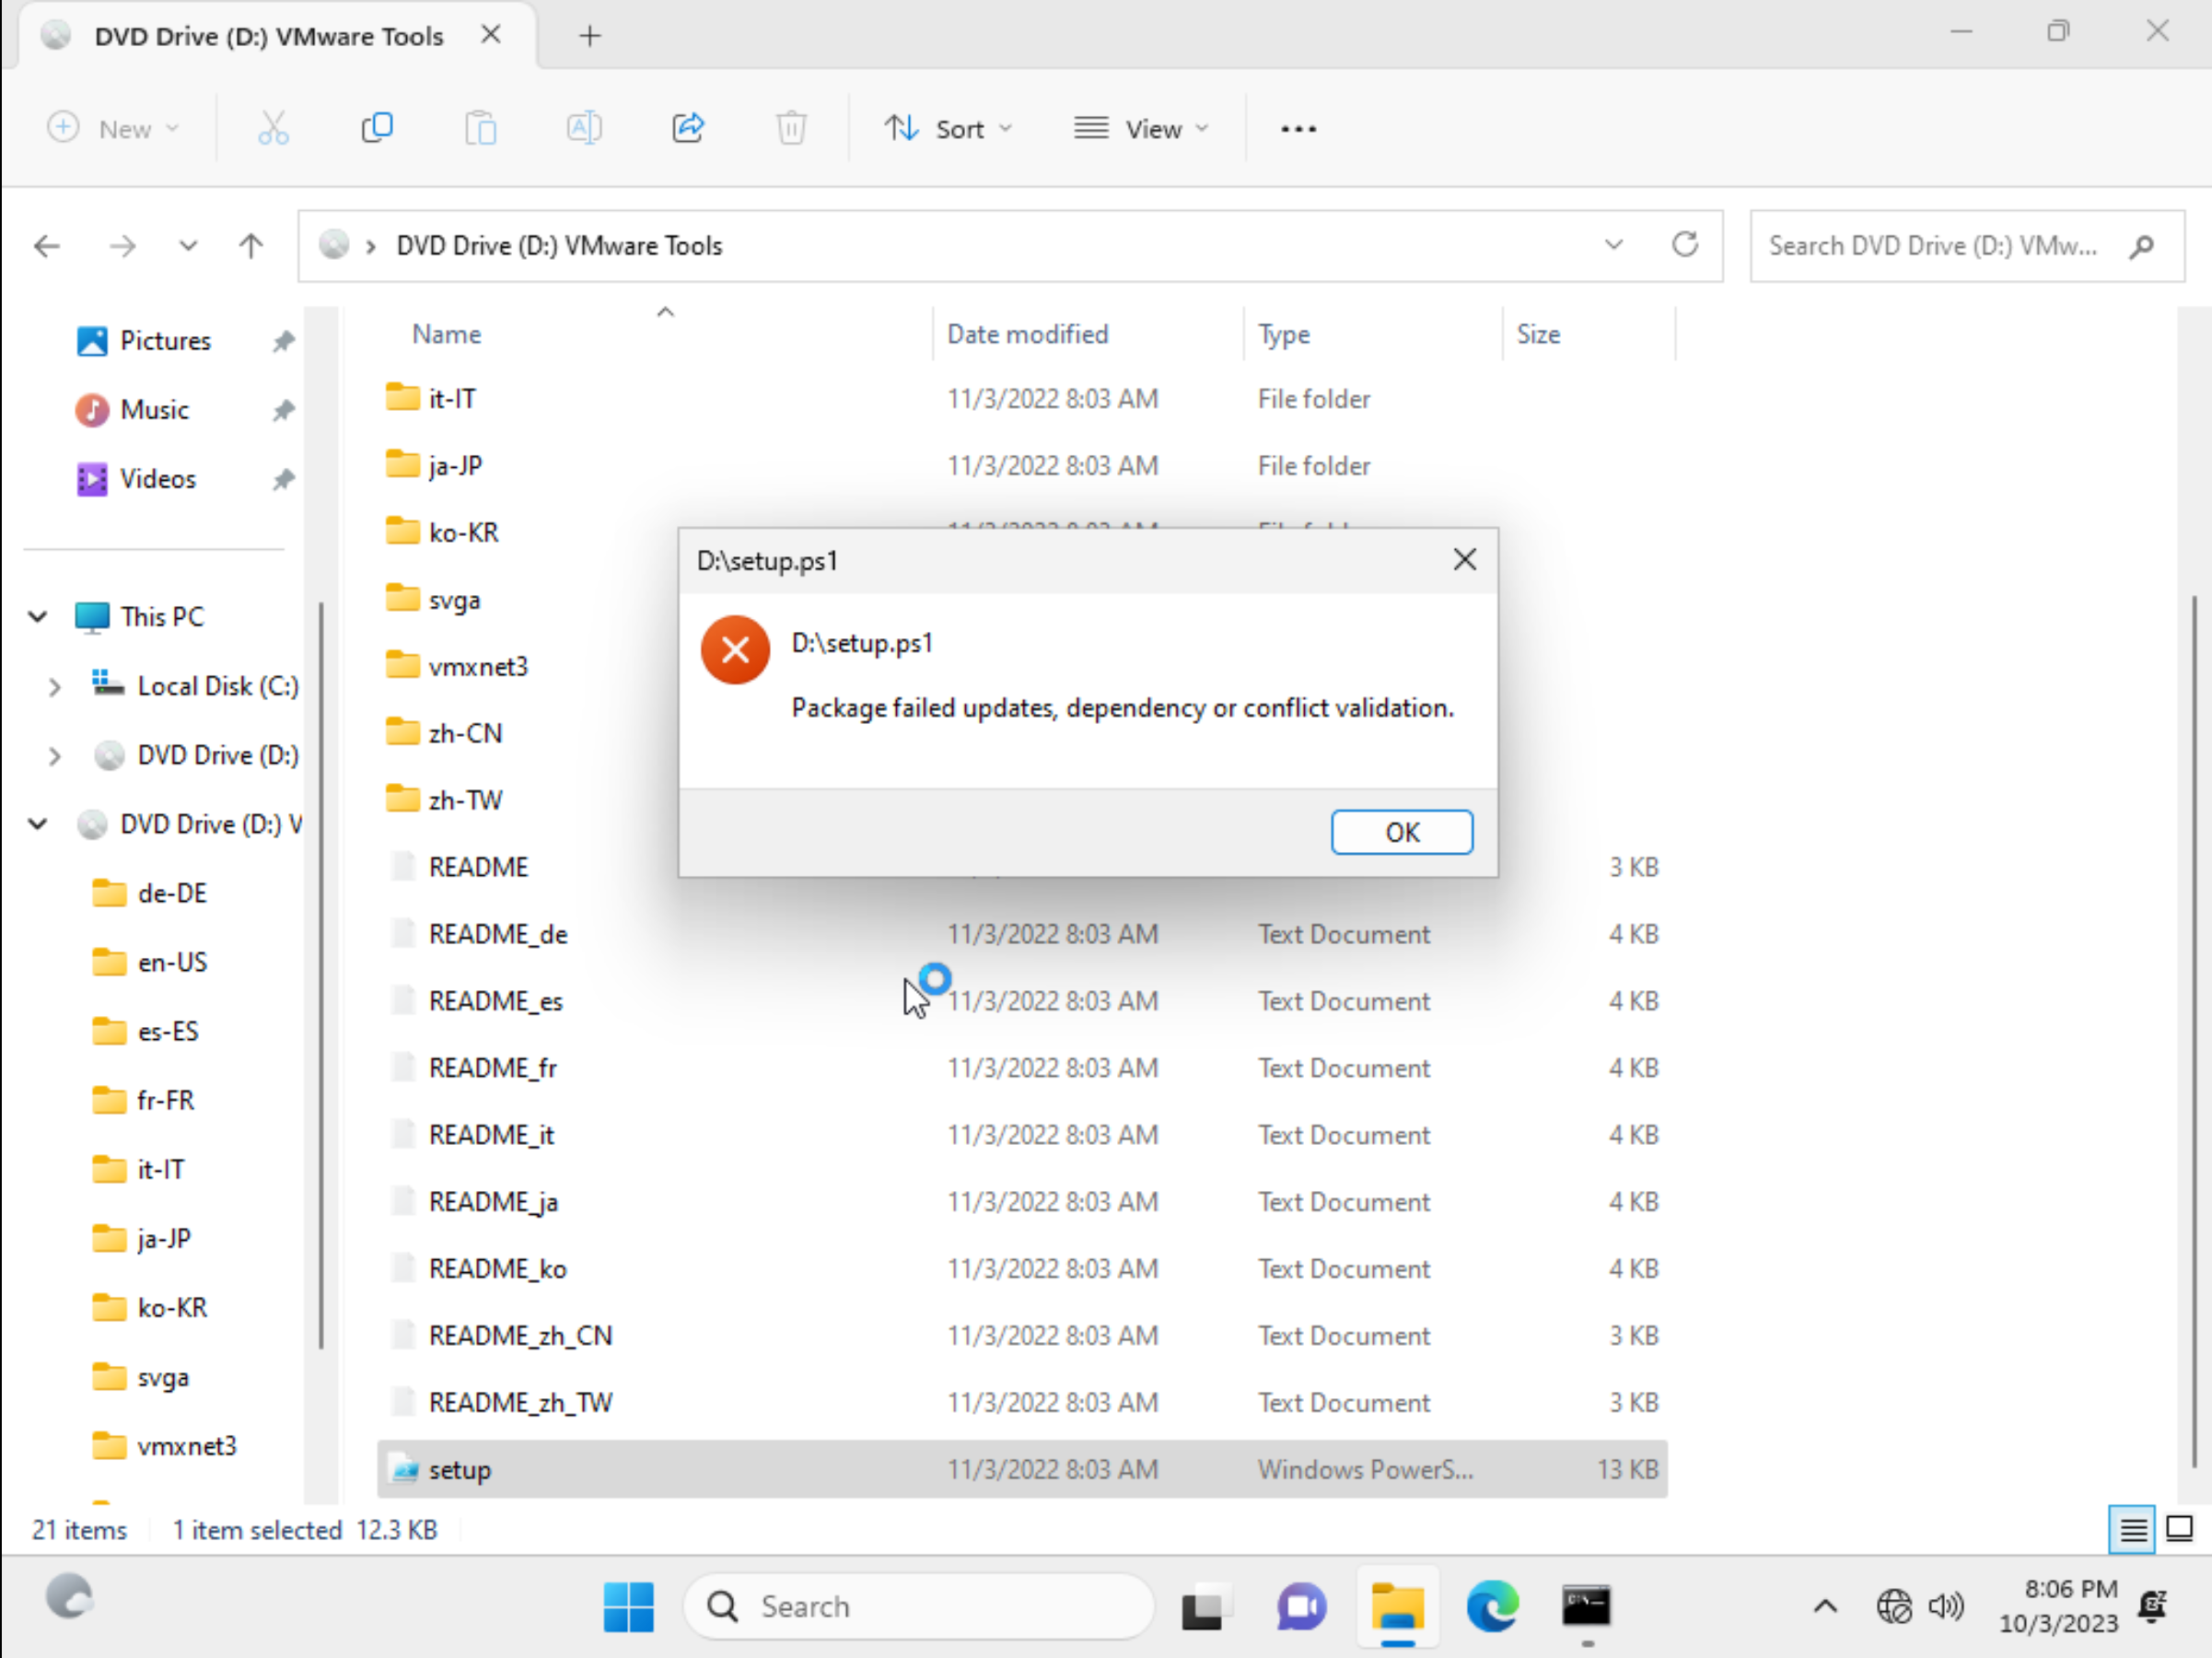The height and width of the screenshot is (1658, 2212).
Task: Switch to large icons layout in the status bar
Action: 2178,1529
